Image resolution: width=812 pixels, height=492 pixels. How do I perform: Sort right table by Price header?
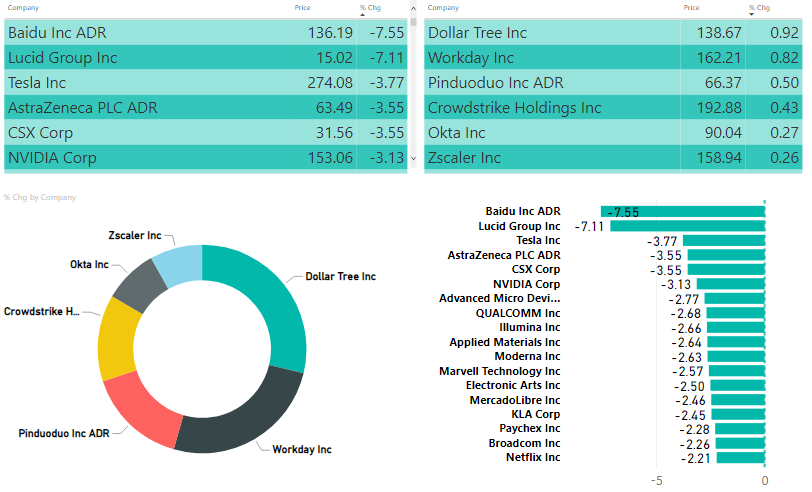coord(691,8)
